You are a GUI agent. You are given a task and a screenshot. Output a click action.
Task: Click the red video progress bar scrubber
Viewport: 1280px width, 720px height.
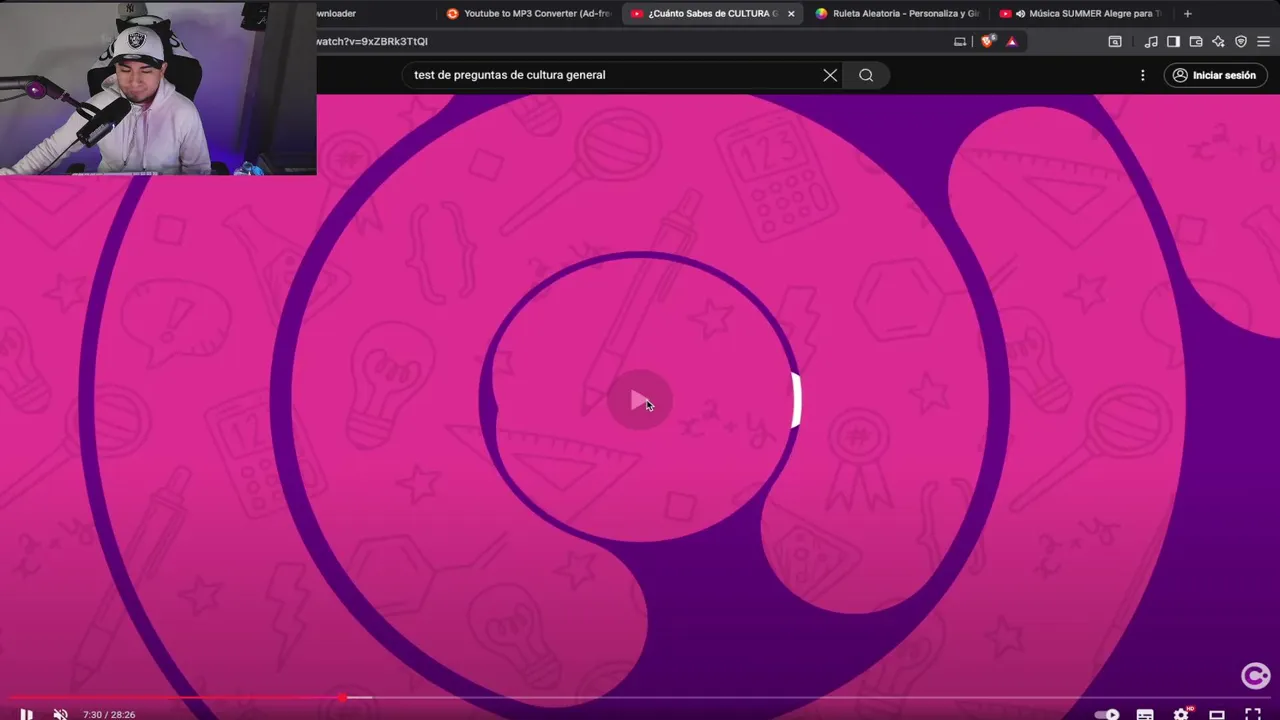pos(343,697)
